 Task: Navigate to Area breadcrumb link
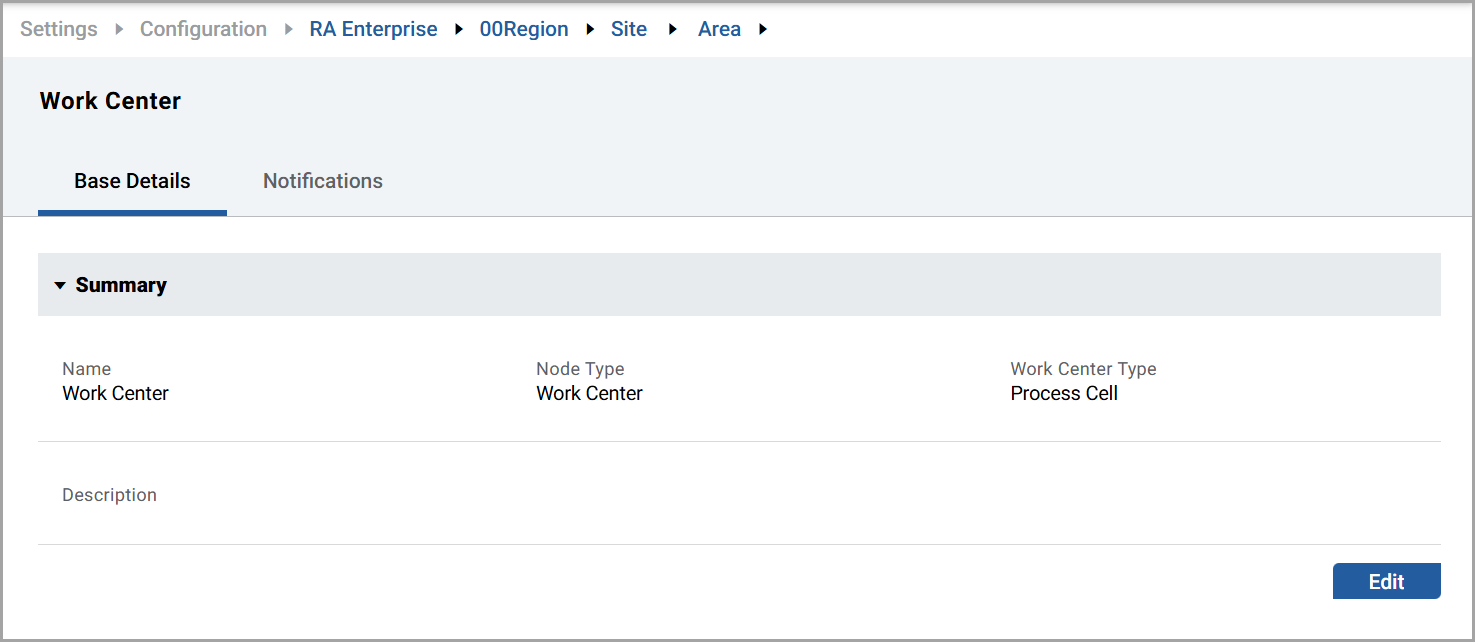point(719,29)
